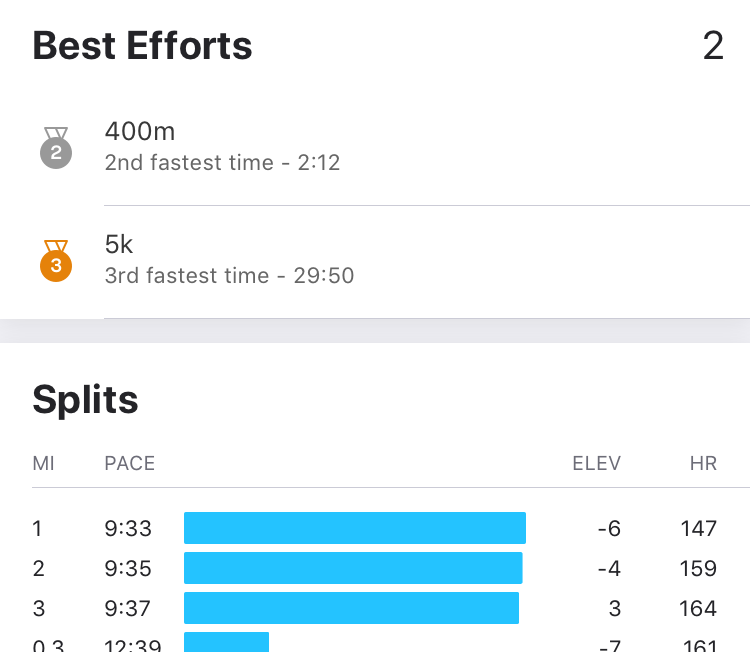Tap the 3rd fastest time 29:50 text

click(x=229, y=276)
